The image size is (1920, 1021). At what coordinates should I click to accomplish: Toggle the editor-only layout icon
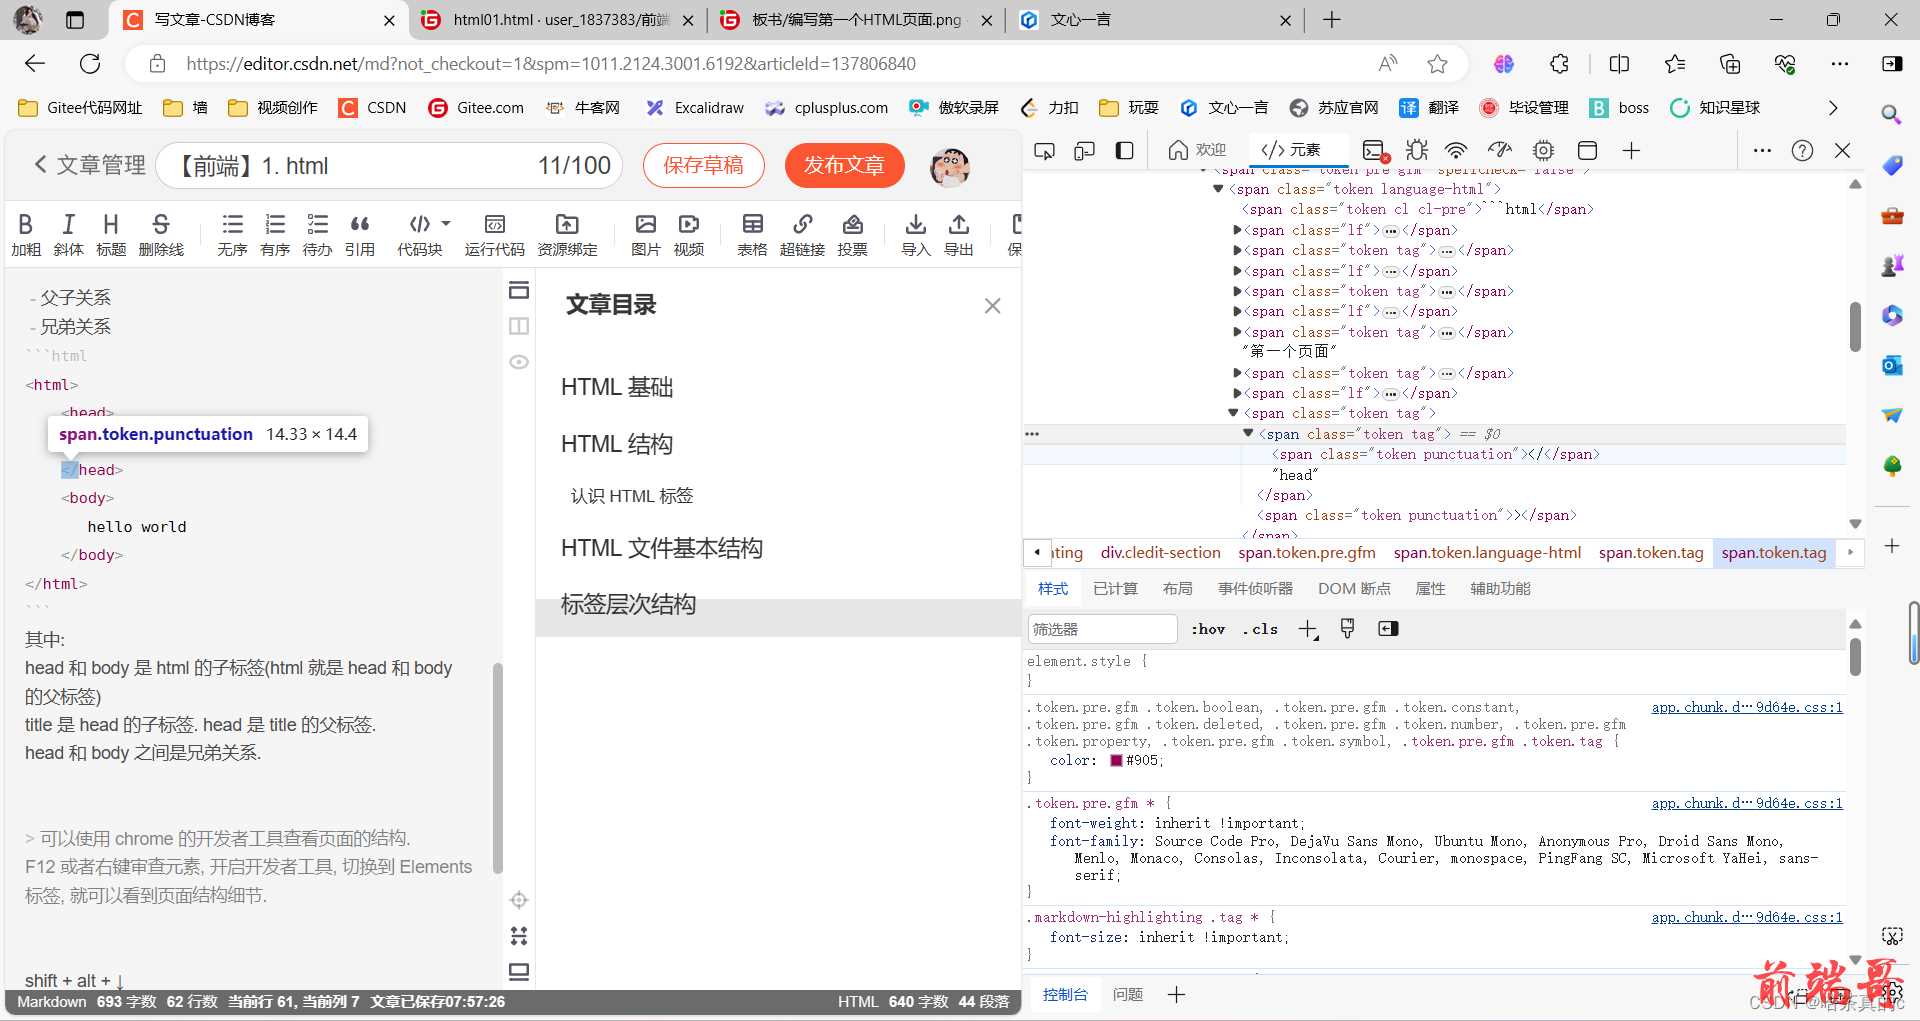tap(519, 290)
